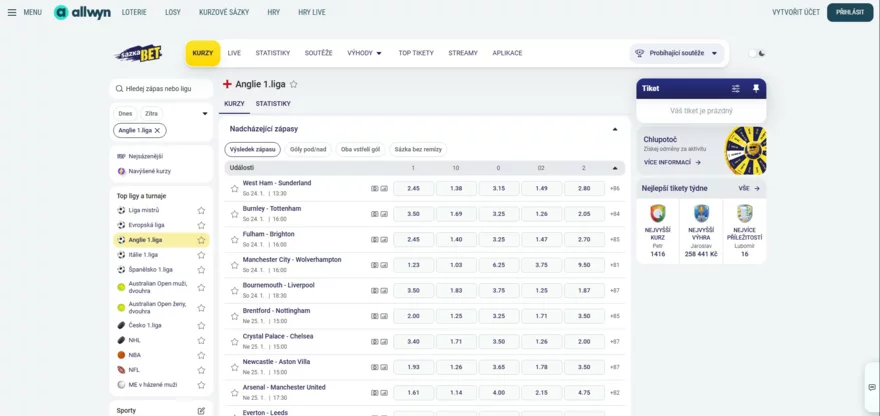The width and height of the screenshot is (880, 416).
Task: Open stream icon for West Ham - Sunderland
Action: point(375,189)
